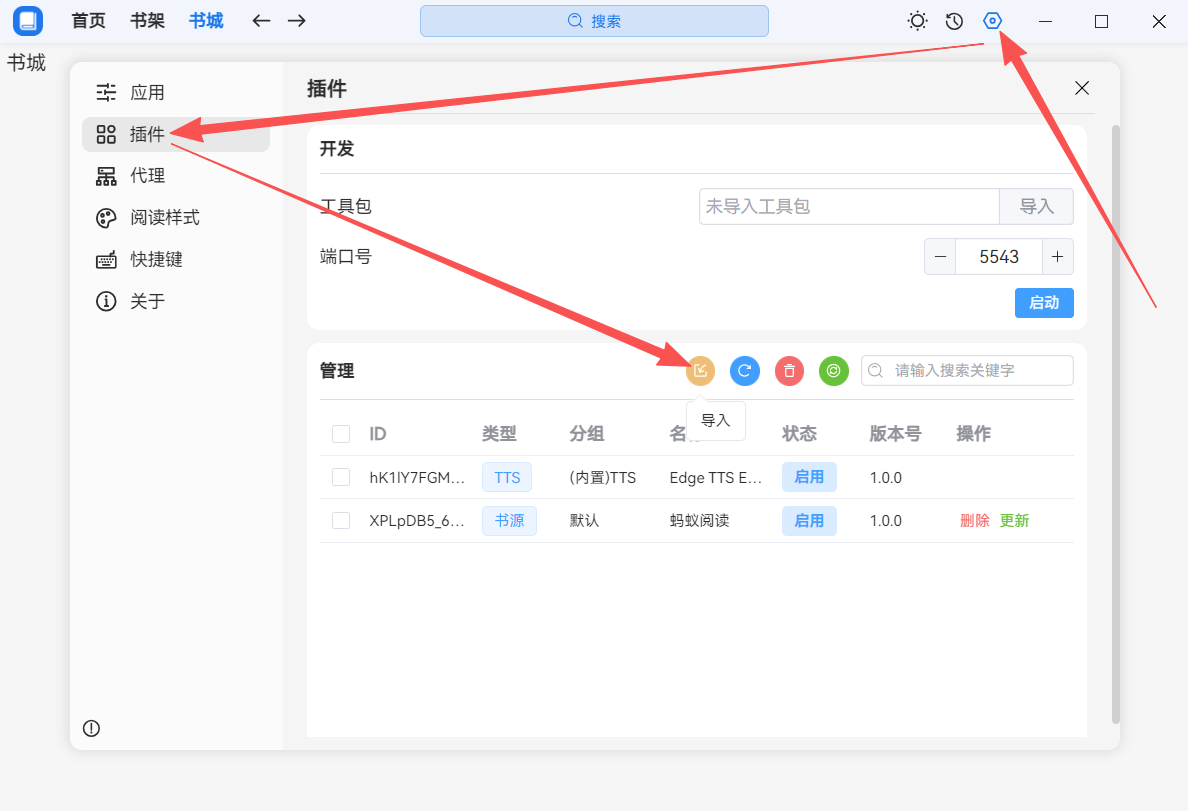Viewport: 1188px width, 811px height.
Task: Check the 蚂蚁阅读 plugin row checkbox
Action: (x=341, y=520)
